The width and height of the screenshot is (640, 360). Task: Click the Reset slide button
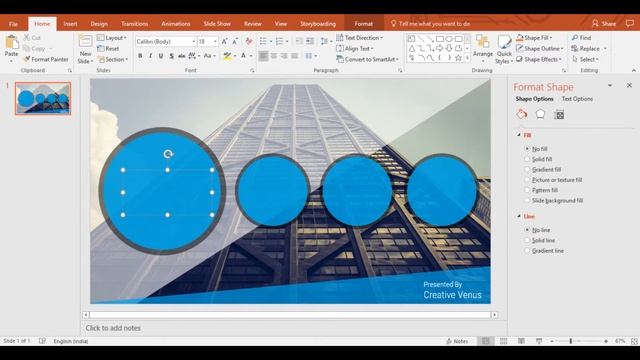108,49
